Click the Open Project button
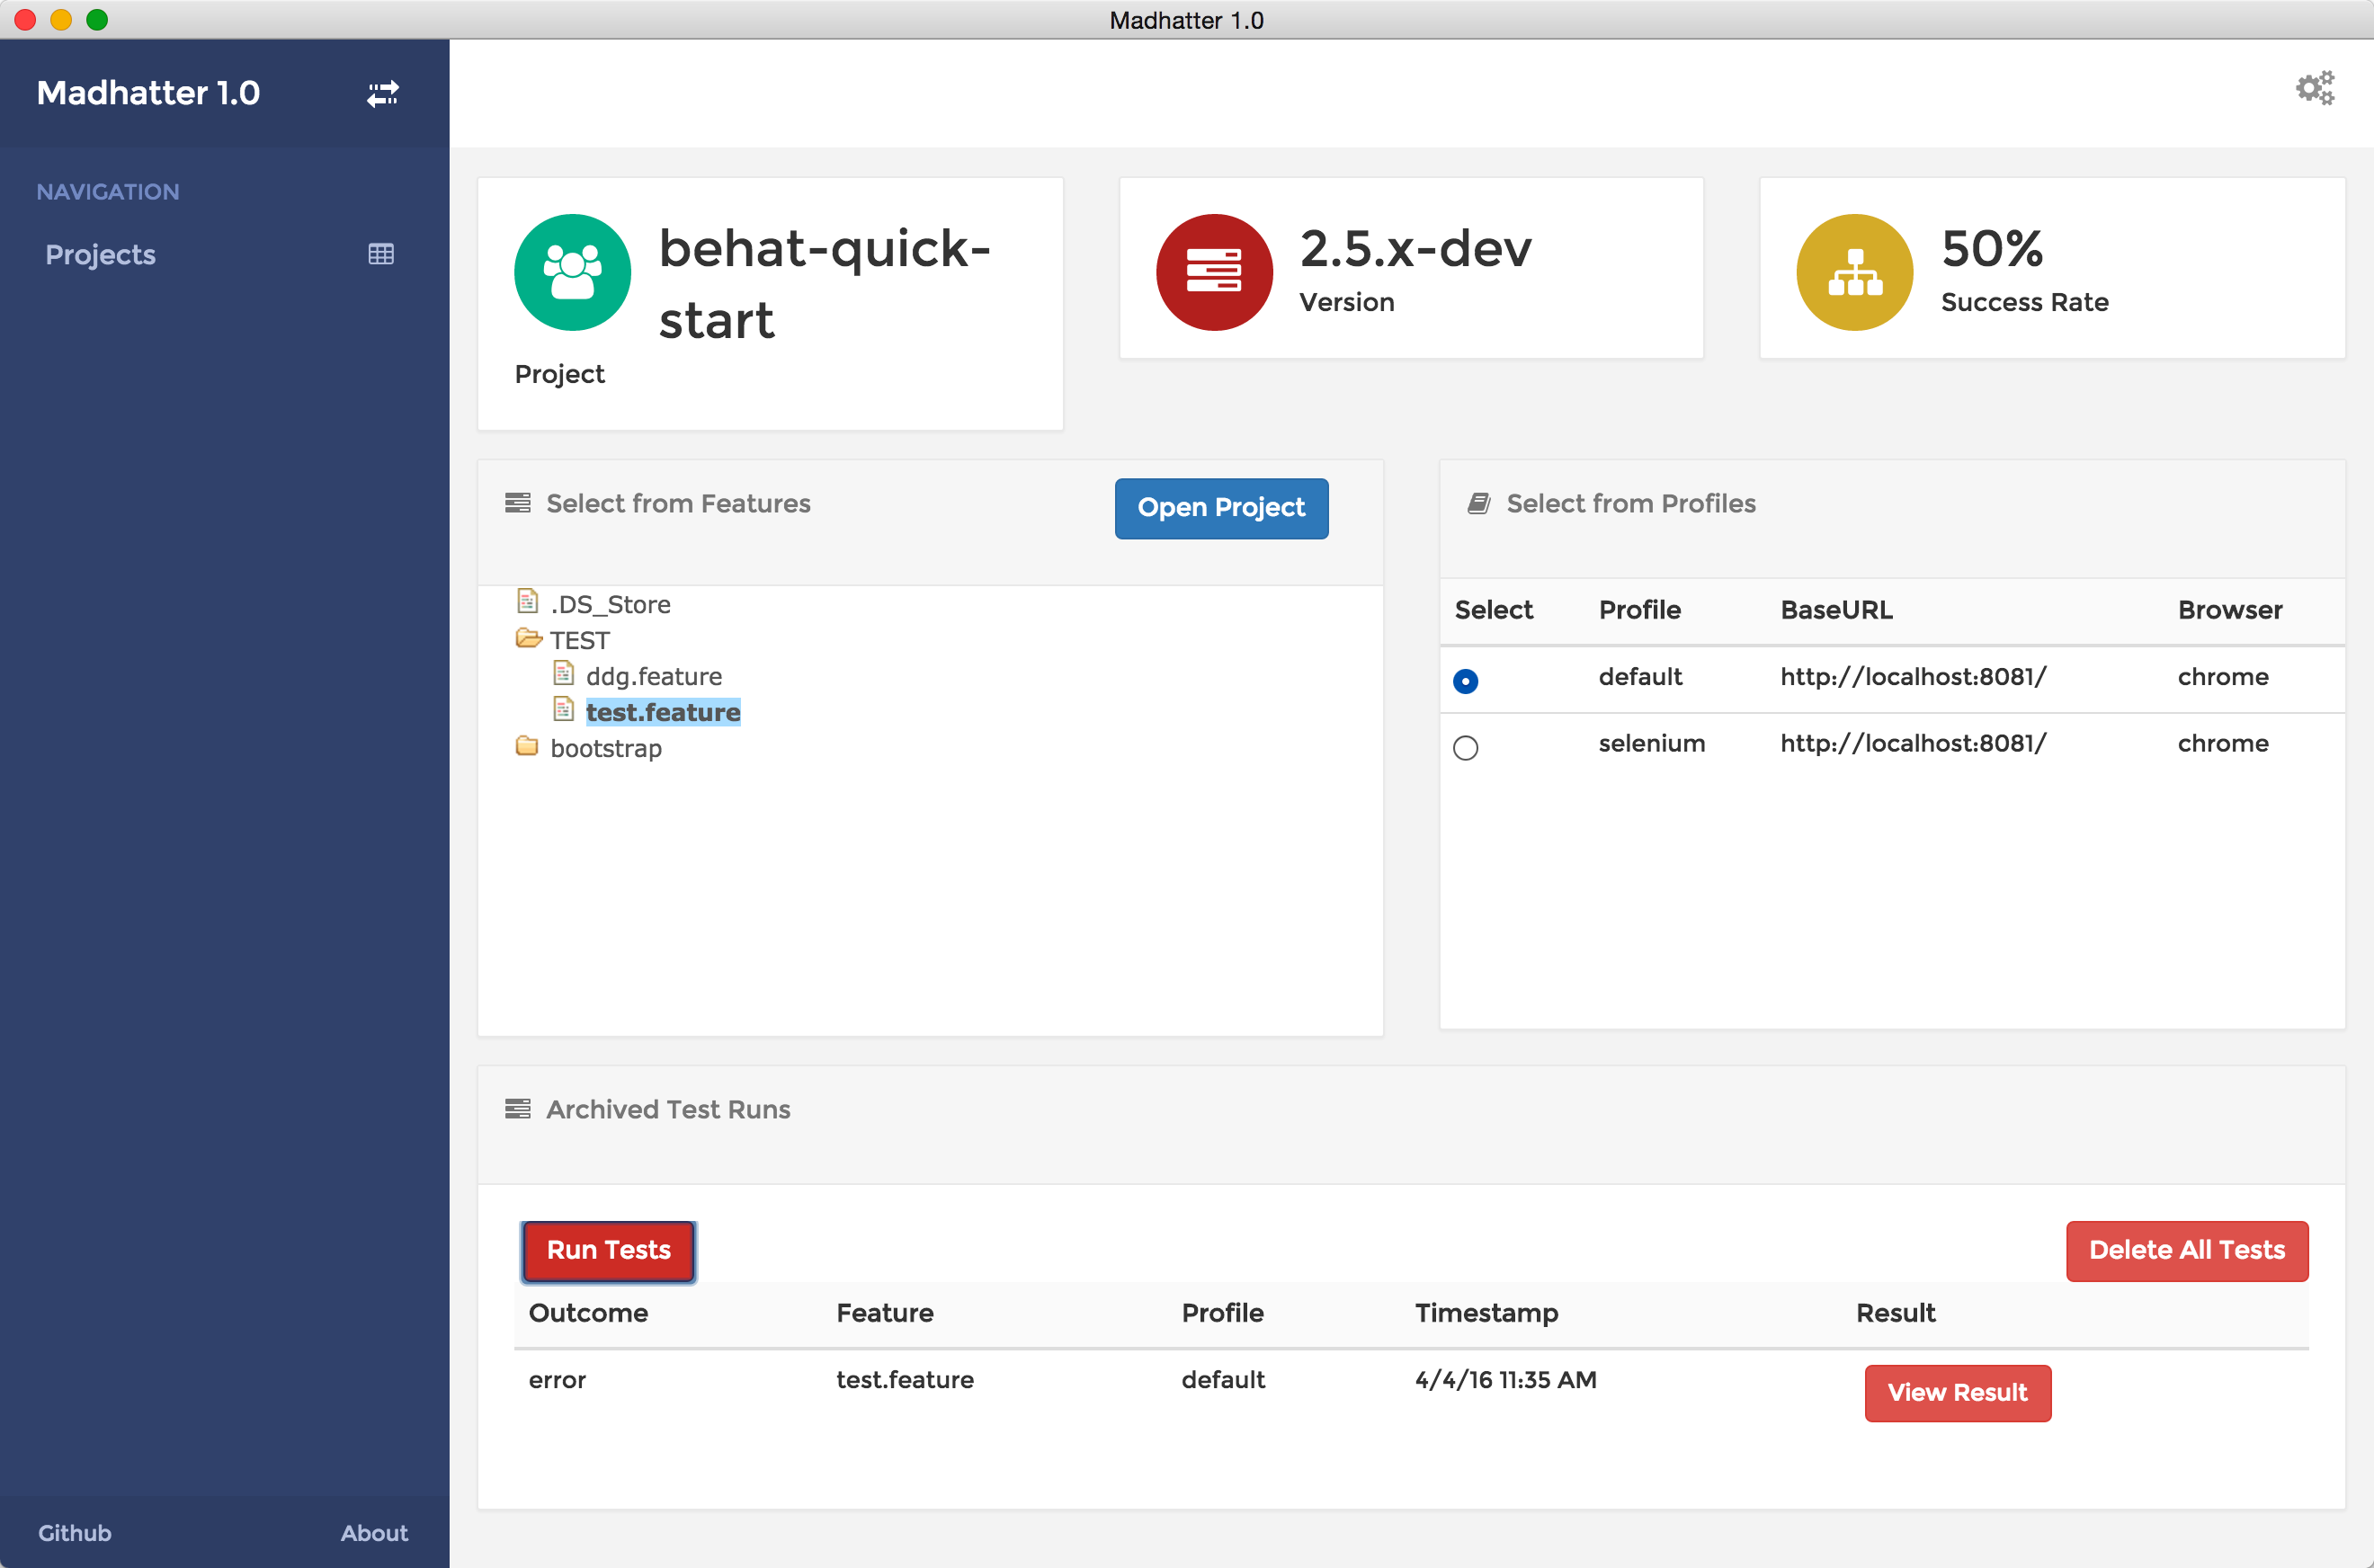This screenshot has width=2374, height=1568. pyautogui.click(x=1220, y=508)
